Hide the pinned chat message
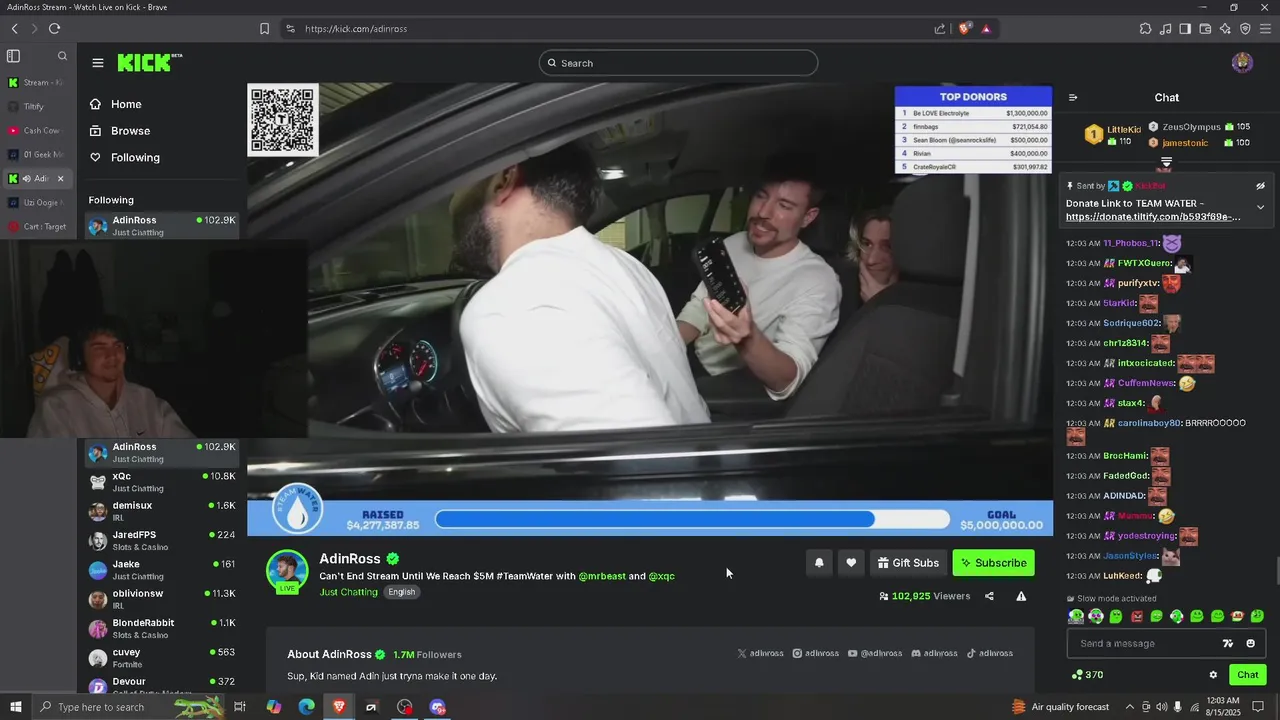Image resolution: width=1280 pixels, height=720 pixels. pyautogui.click(x=1260, y=186)
